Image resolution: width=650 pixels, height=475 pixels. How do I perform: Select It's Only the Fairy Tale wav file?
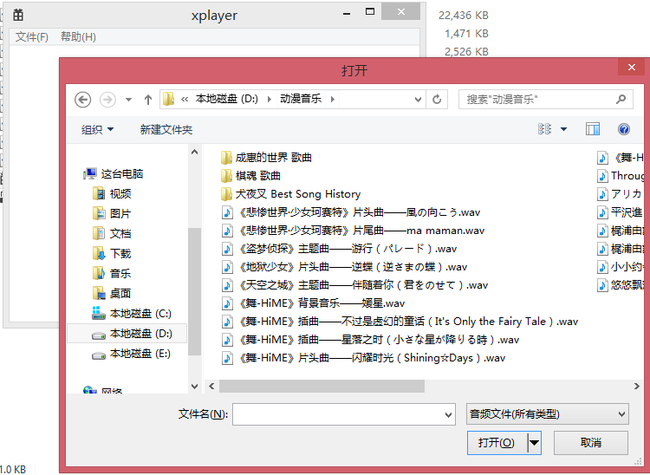(400, 322)
